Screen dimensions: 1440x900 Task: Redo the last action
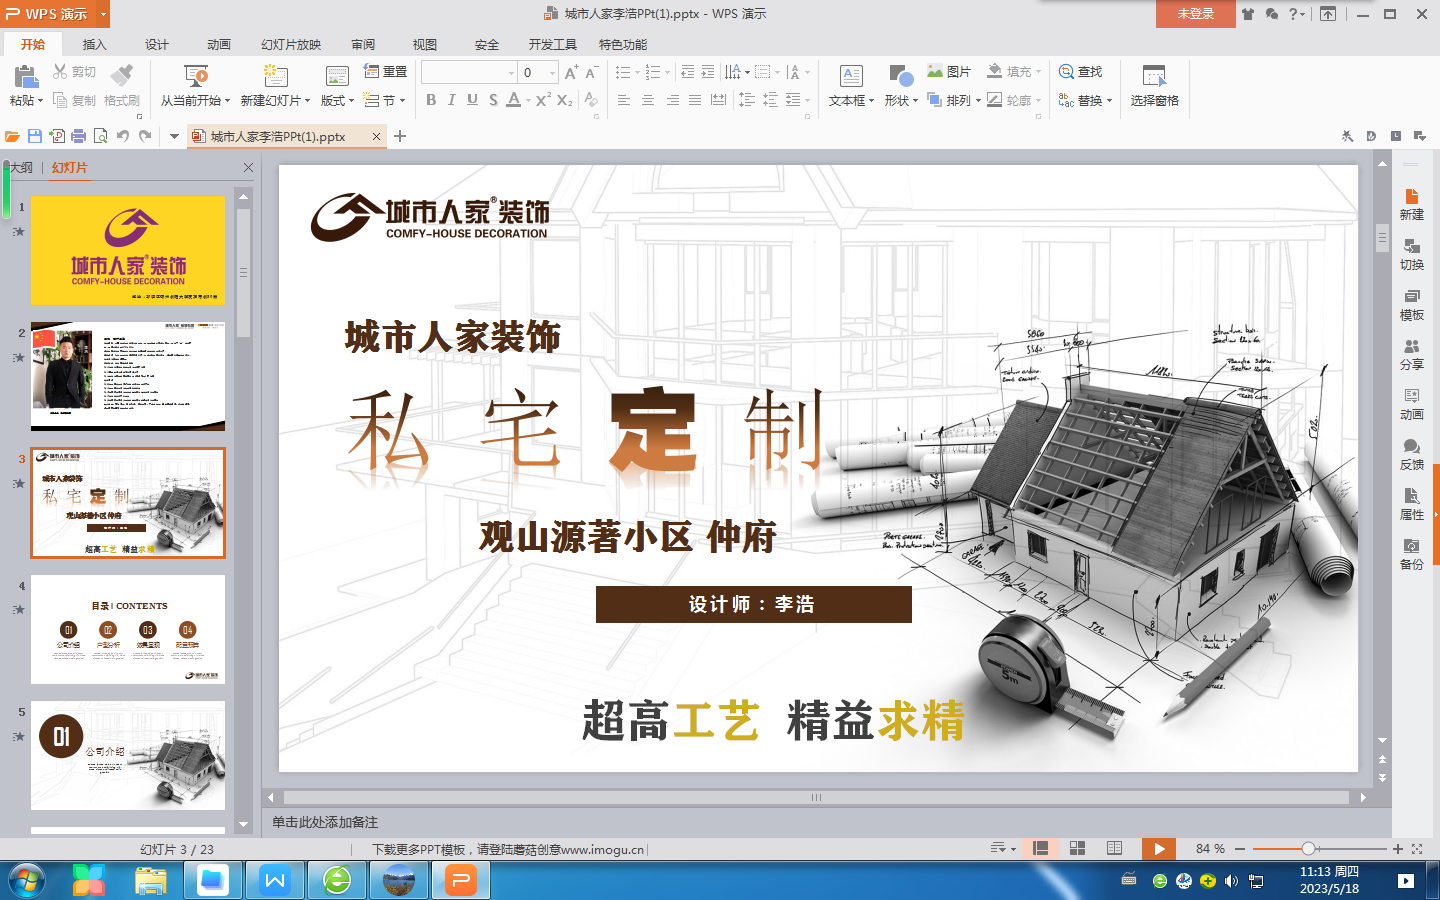pos(145,136)
